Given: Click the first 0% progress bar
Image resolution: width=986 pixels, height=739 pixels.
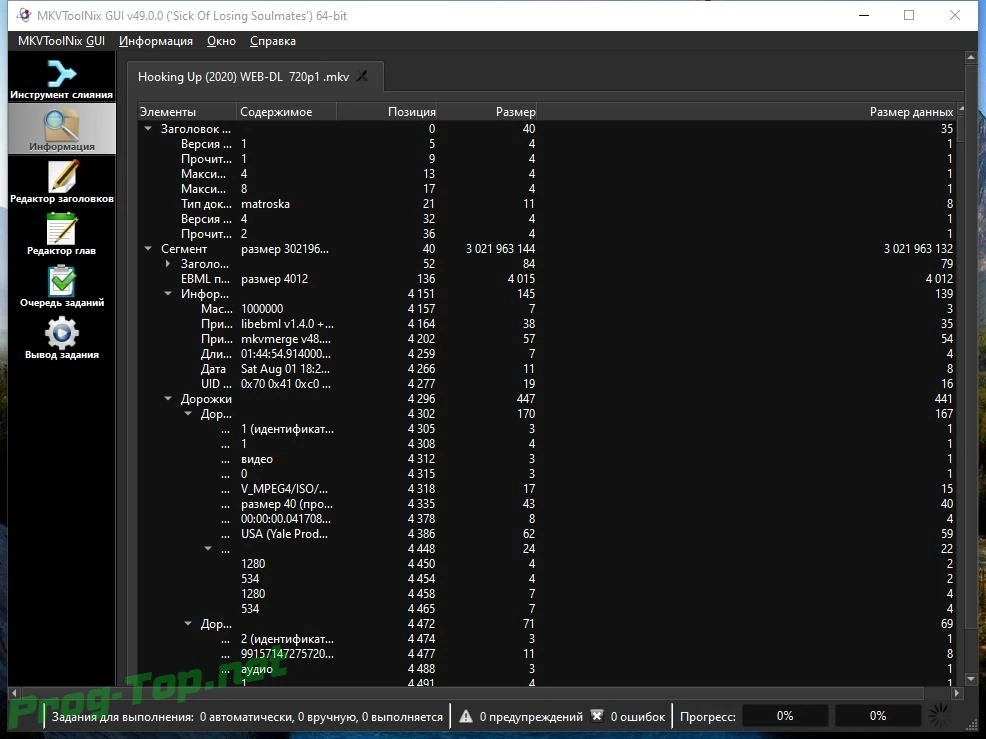Looking at the screenshot, I should click(785, 716).
